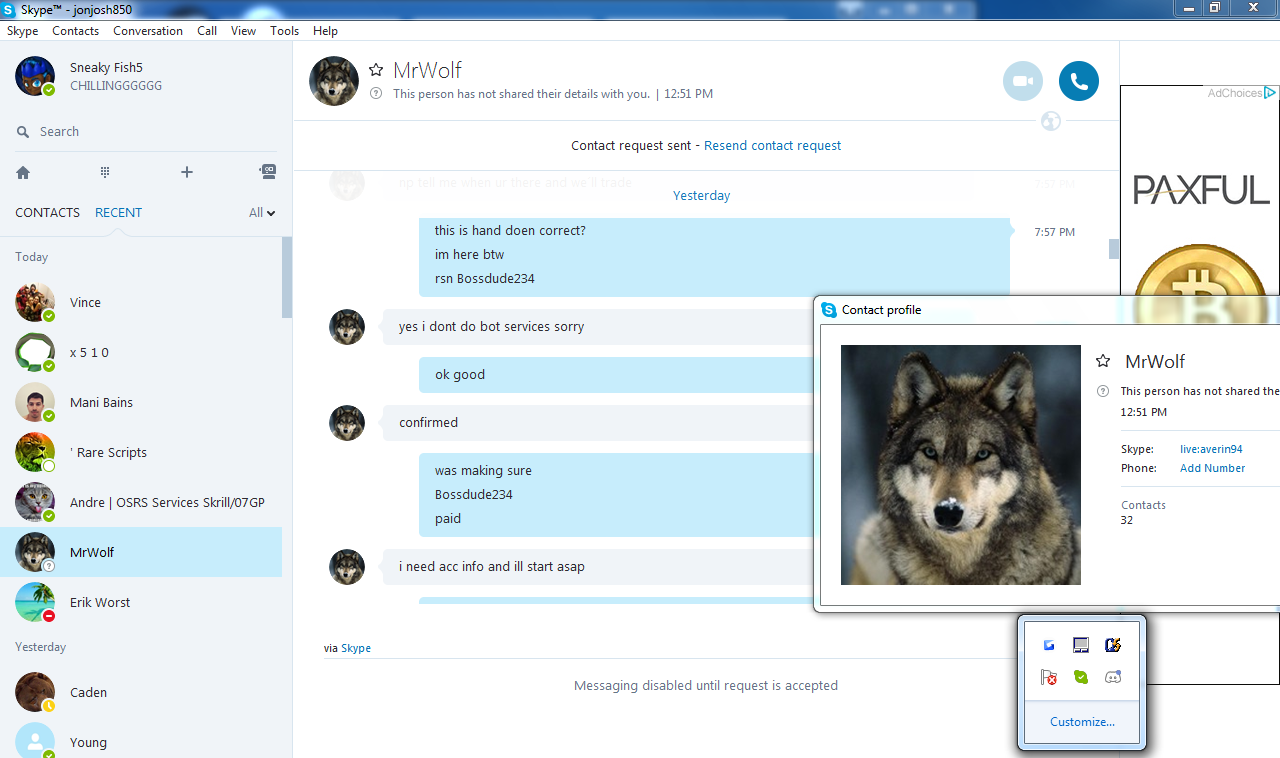The width and height of the screenshot is (1280, 758).
Task: Click MrWolf avatar in conversation header
Action: (334, 81)
